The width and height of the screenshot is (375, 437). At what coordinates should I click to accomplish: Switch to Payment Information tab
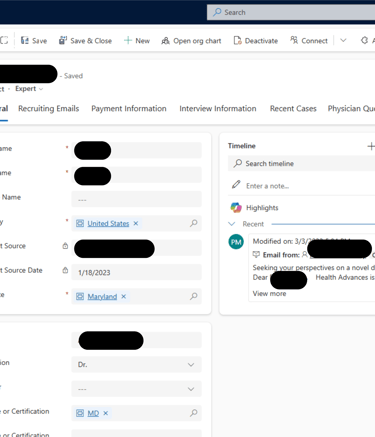[x=129, y=109]
